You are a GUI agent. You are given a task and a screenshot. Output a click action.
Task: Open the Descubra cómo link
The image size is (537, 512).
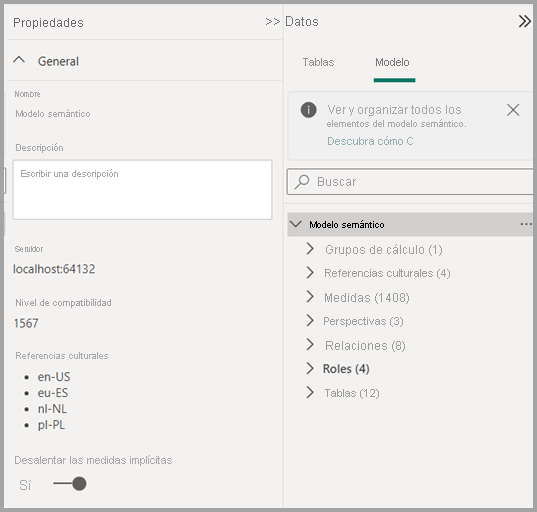370,141
